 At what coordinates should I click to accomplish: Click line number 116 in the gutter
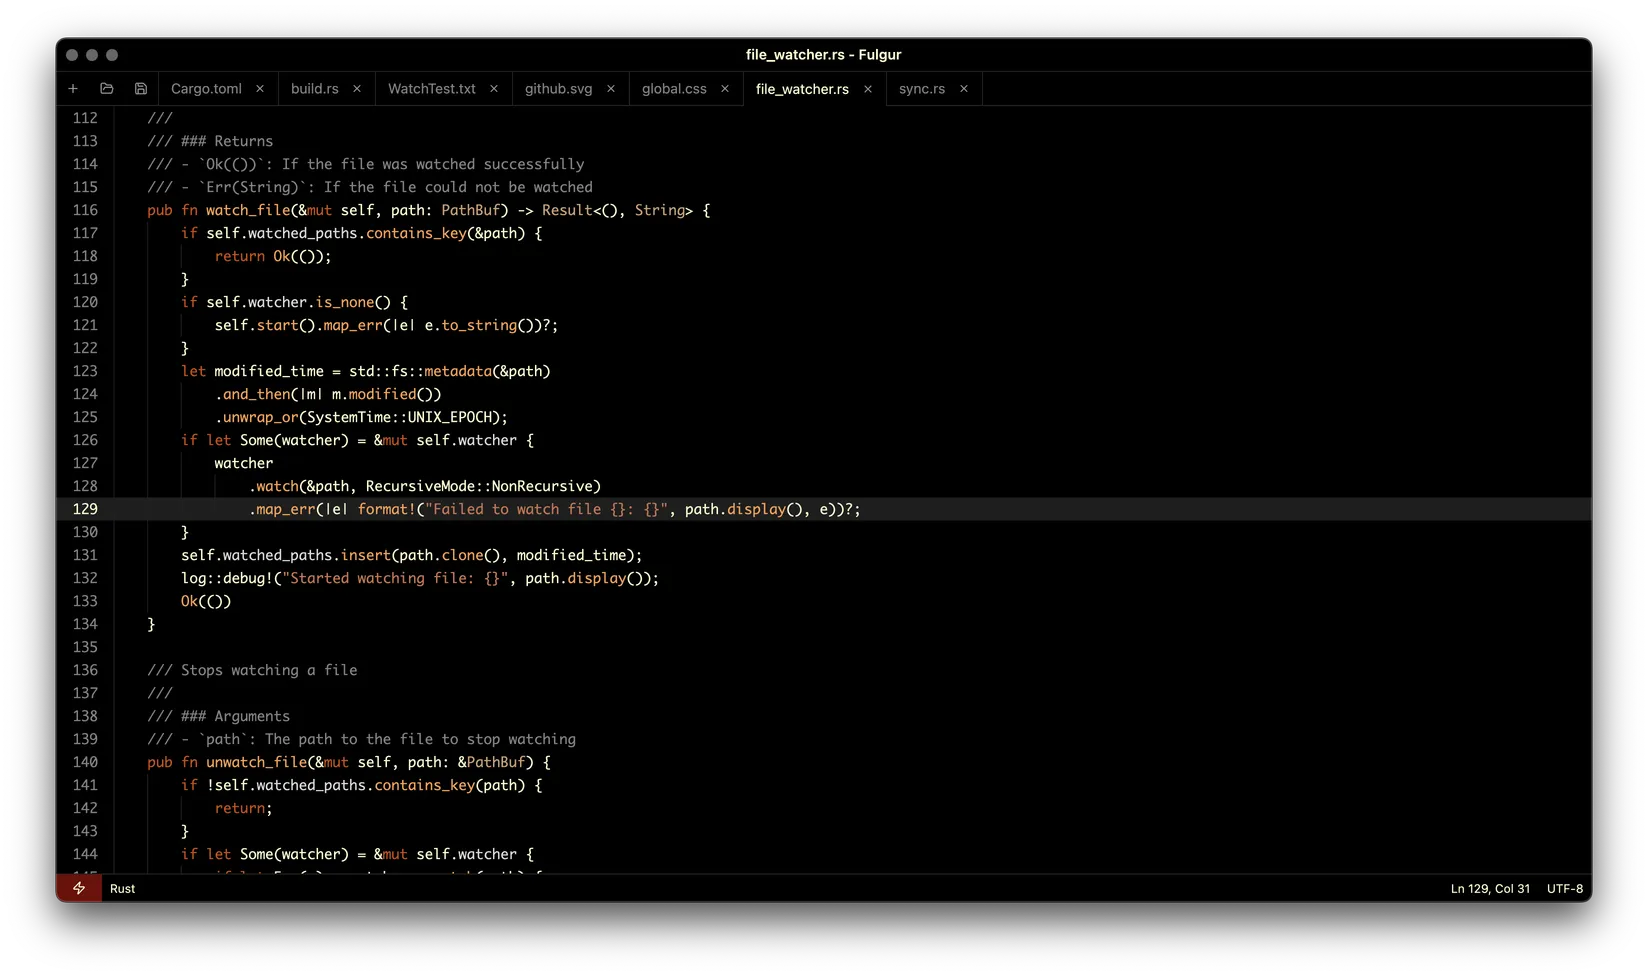tap(86, 210)
